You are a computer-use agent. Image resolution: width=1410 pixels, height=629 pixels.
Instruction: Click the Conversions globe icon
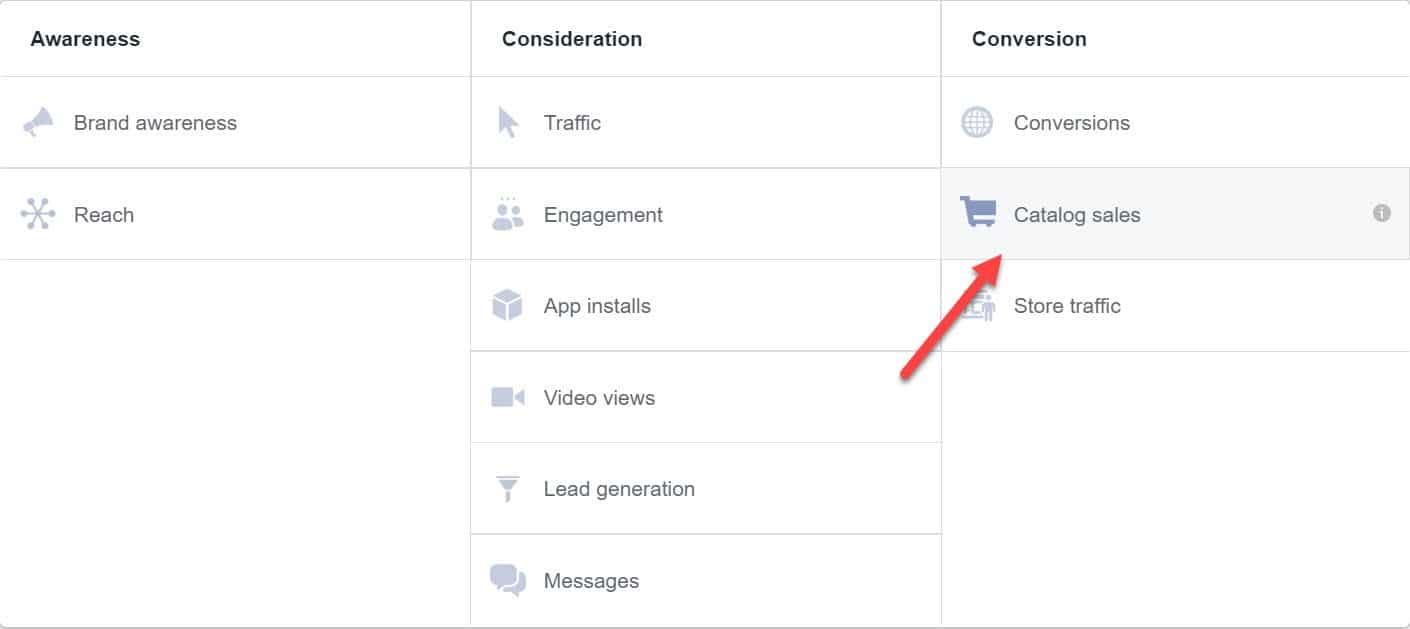(977, 123)
